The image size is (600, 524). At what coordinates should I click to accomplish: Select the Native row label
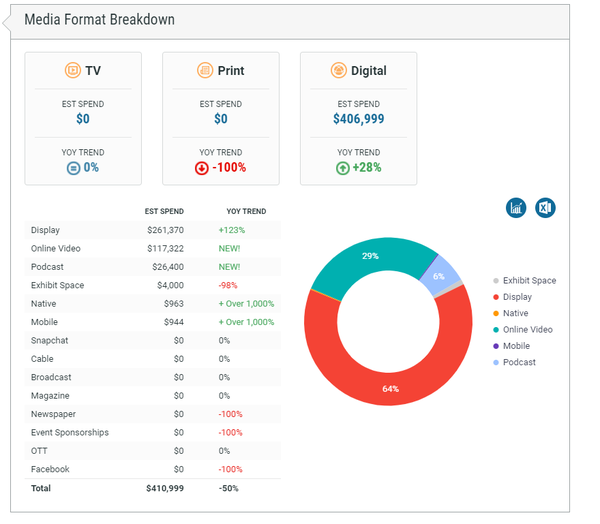click(x=43, y=304)
